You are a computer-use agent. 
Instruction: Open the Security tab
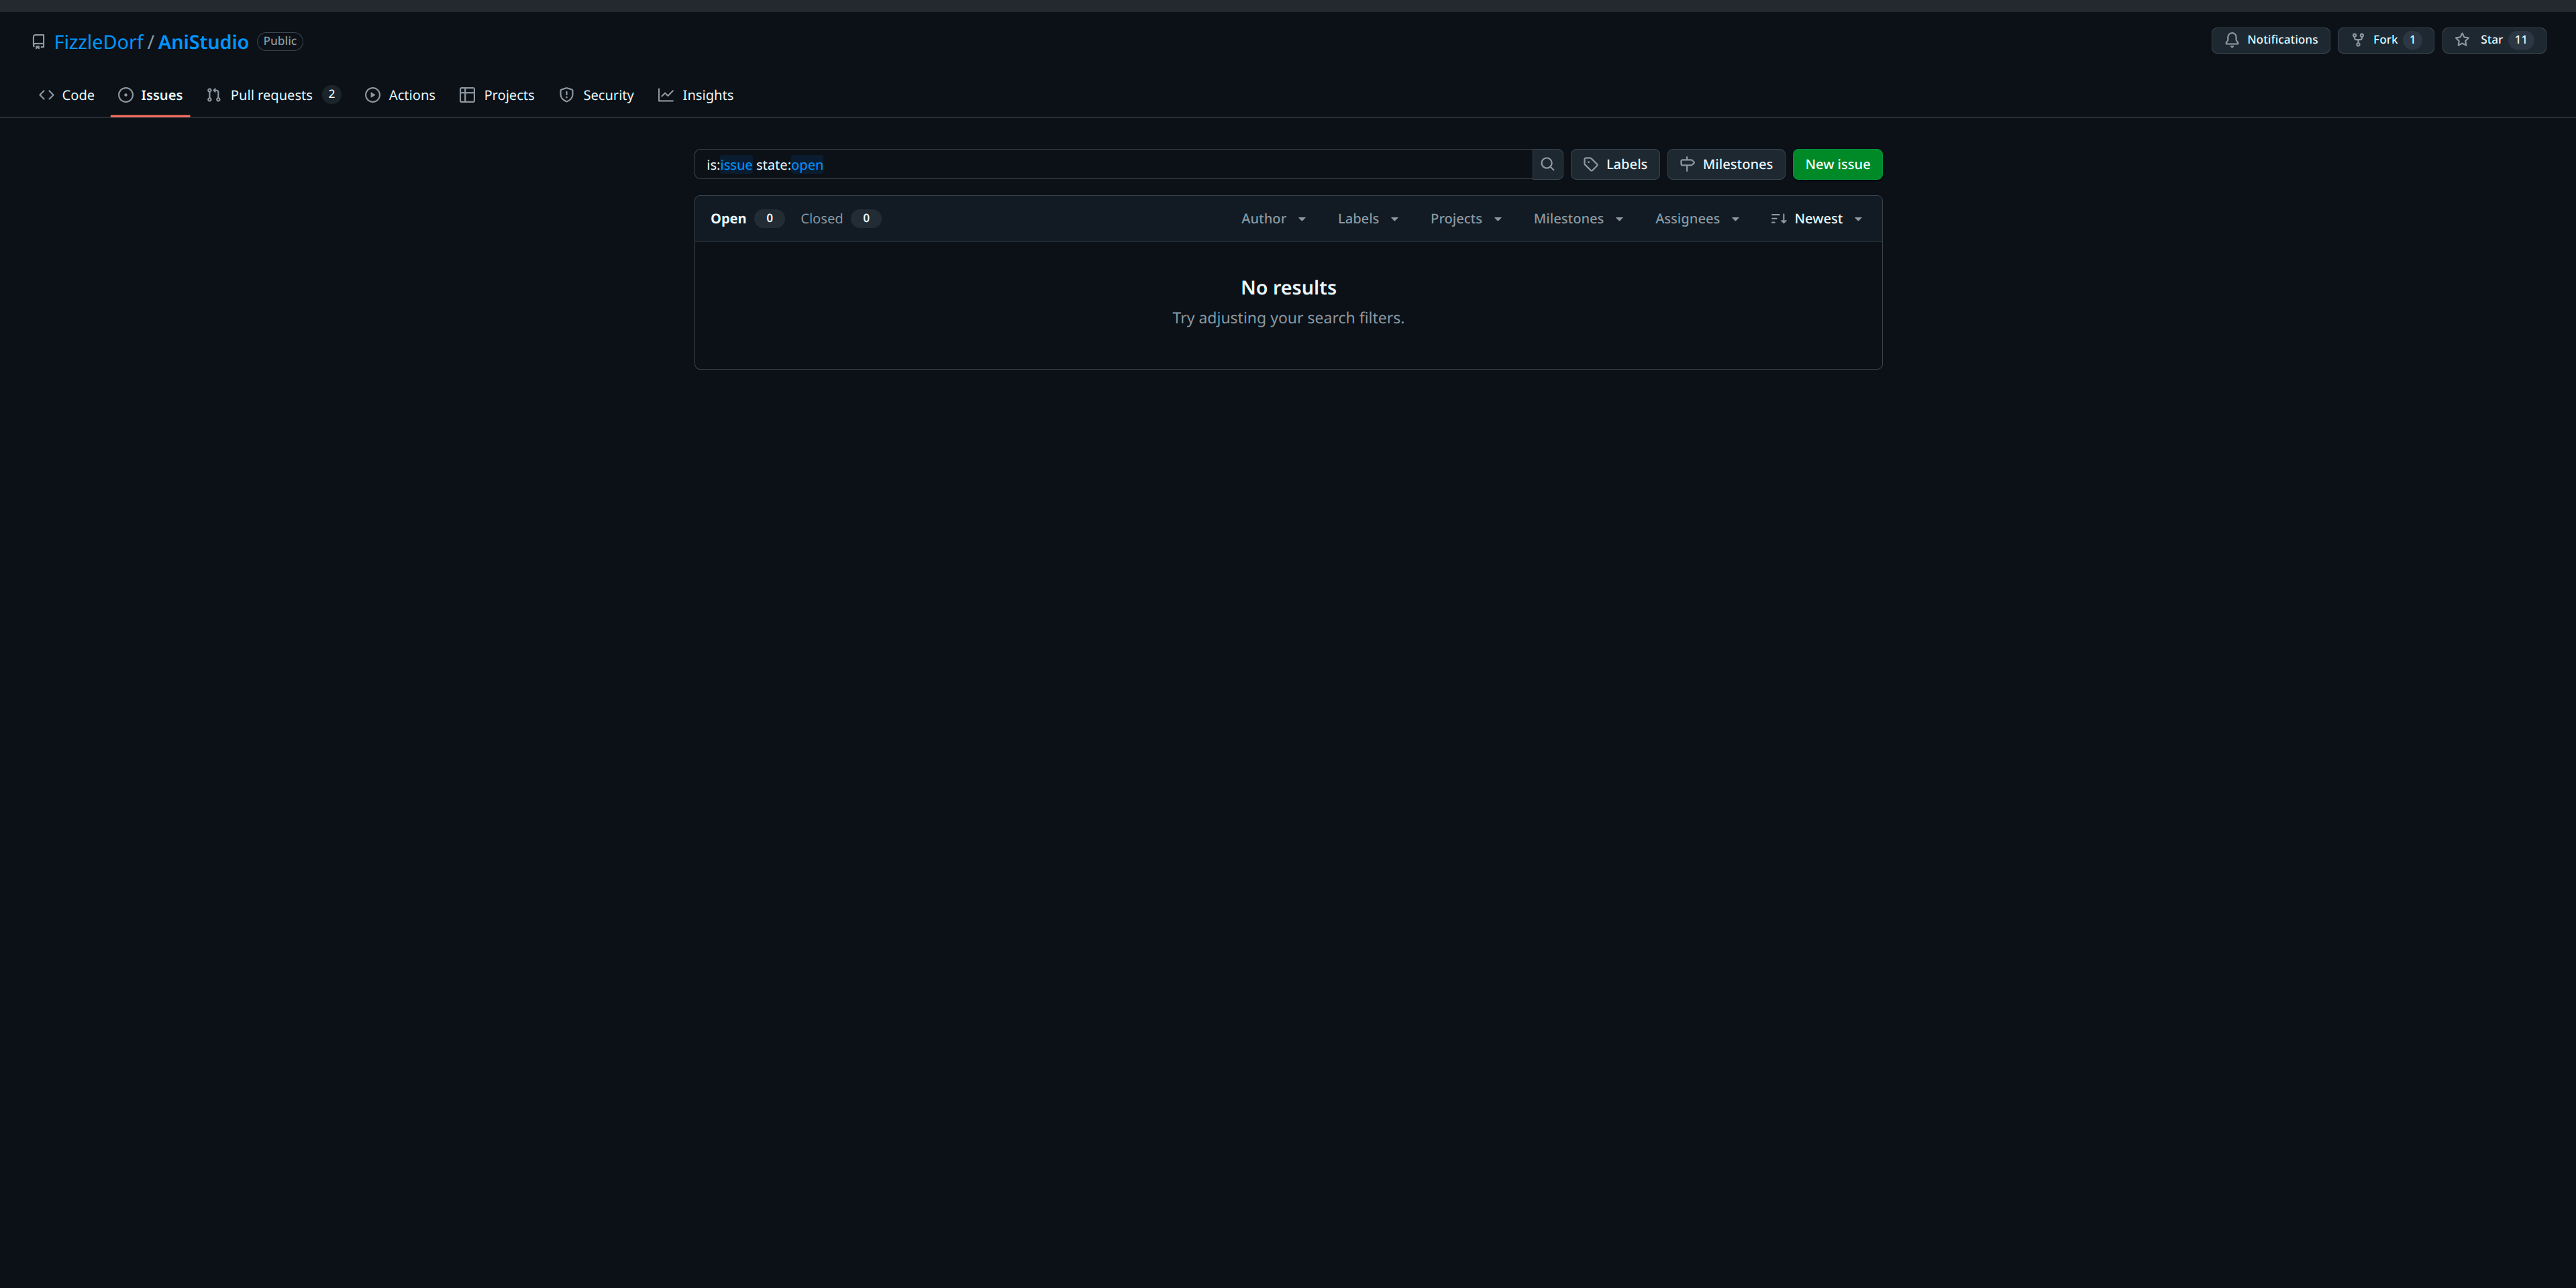597,95
